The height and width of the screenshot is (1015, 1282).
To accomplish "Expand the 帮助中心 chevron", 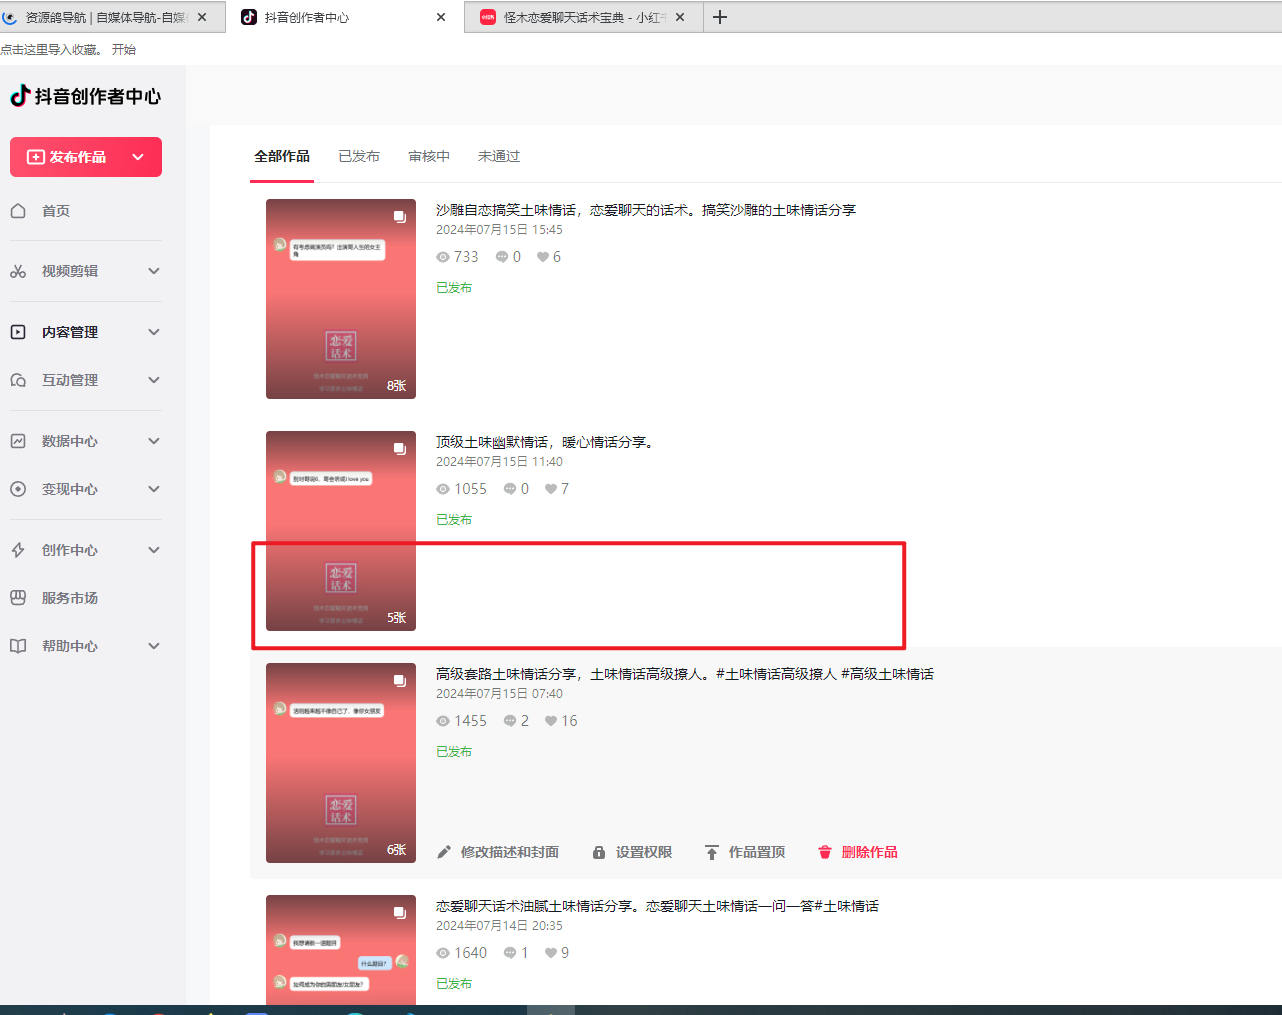I will point(154,646).
